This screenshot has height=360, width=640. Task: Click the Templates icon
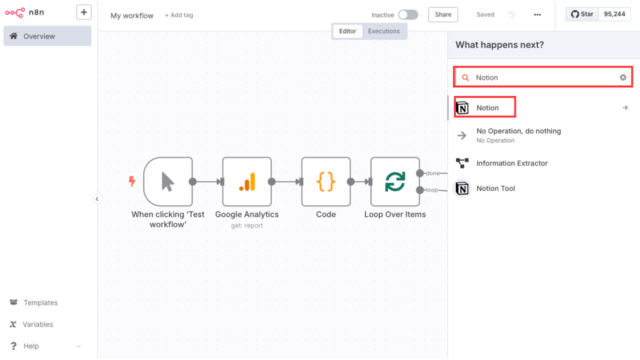click(x=13, y=302)
